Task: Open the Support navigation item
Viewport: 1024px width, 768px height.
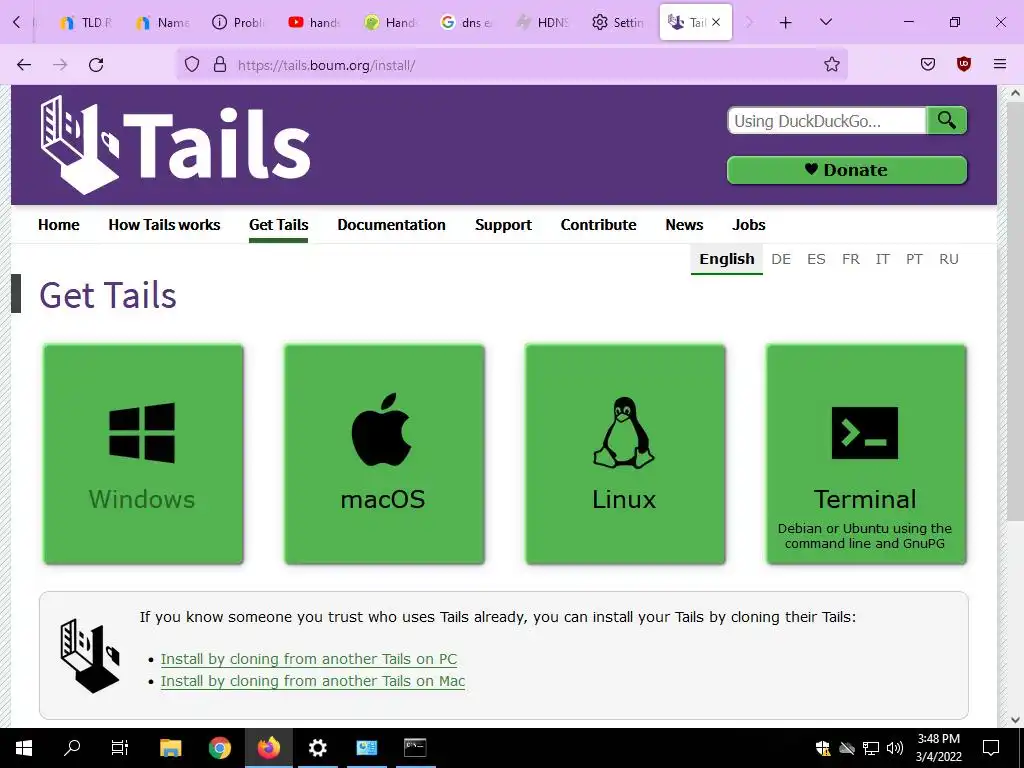Action: tap(504, 225)
